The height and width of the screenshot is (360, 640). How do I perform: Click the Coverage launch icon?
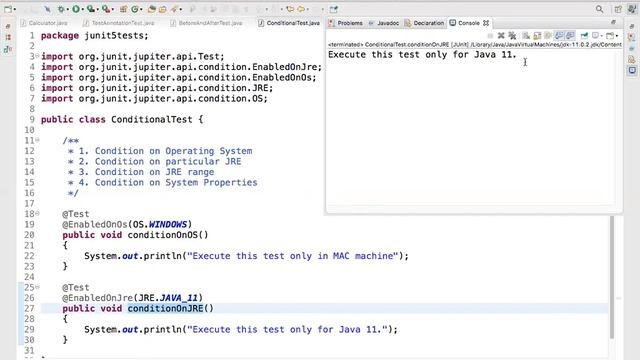(x=90, y=9)
